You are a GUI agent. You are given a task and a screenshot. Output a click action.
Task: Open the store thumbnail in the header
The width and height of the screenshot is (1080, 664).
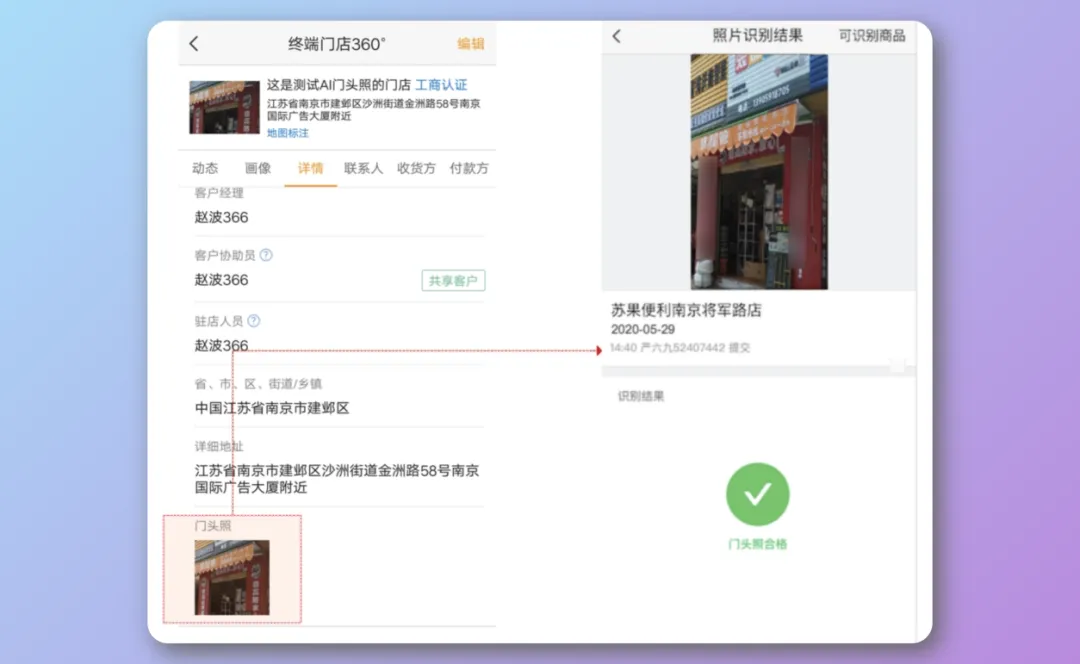tap(225, 107)
